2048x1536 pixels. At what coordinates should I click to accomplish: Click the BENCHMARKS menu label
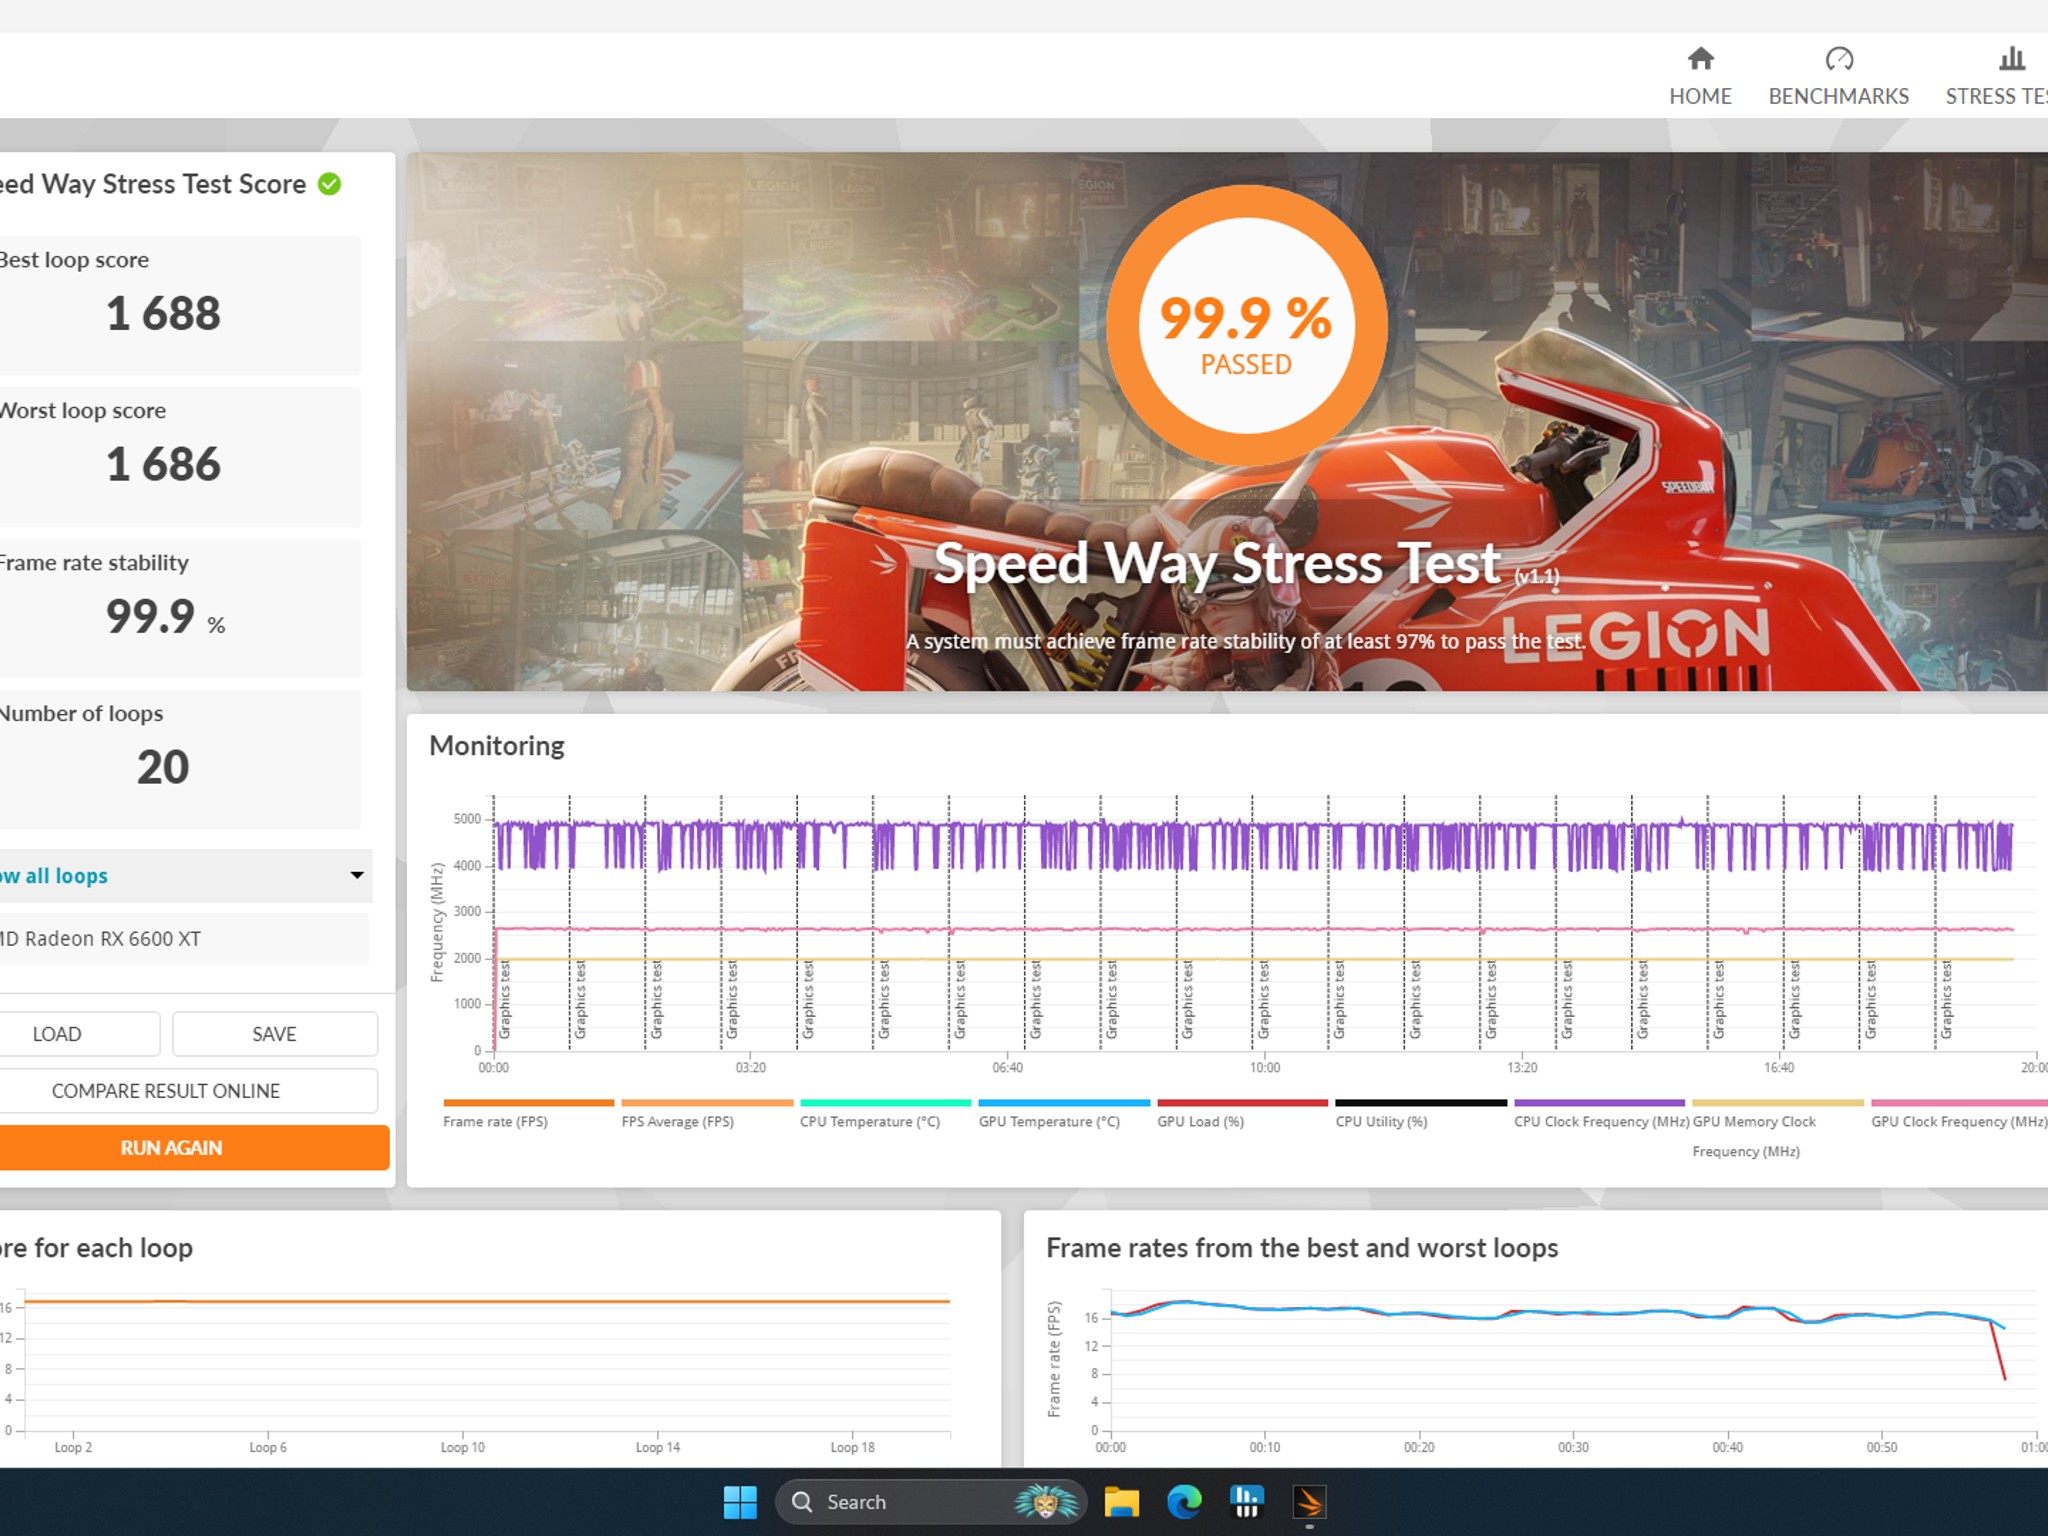point(1838,96)
